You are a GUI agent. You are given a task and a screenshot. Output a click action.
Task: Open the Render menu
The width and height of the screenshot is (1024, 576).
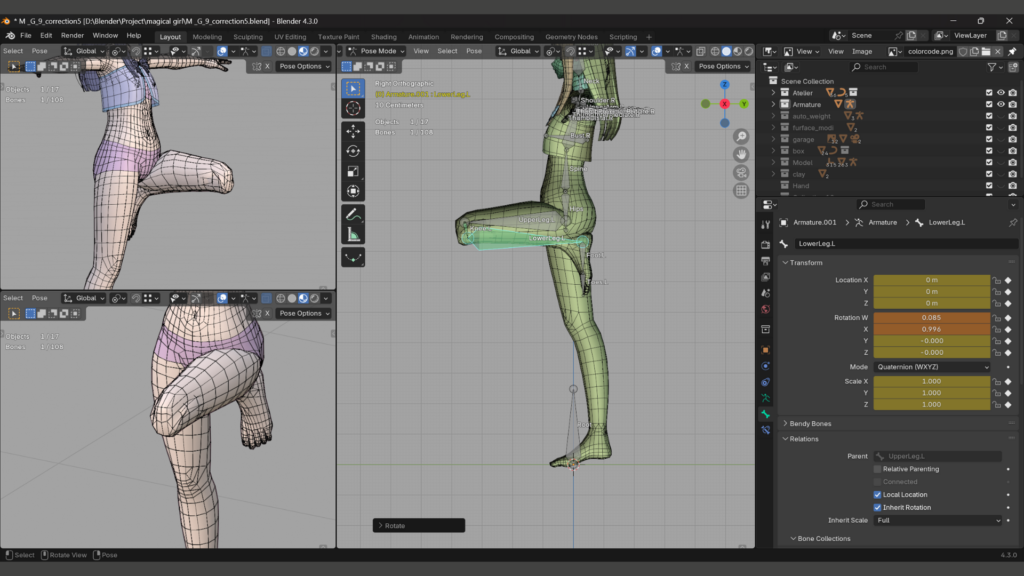(72, 35)
